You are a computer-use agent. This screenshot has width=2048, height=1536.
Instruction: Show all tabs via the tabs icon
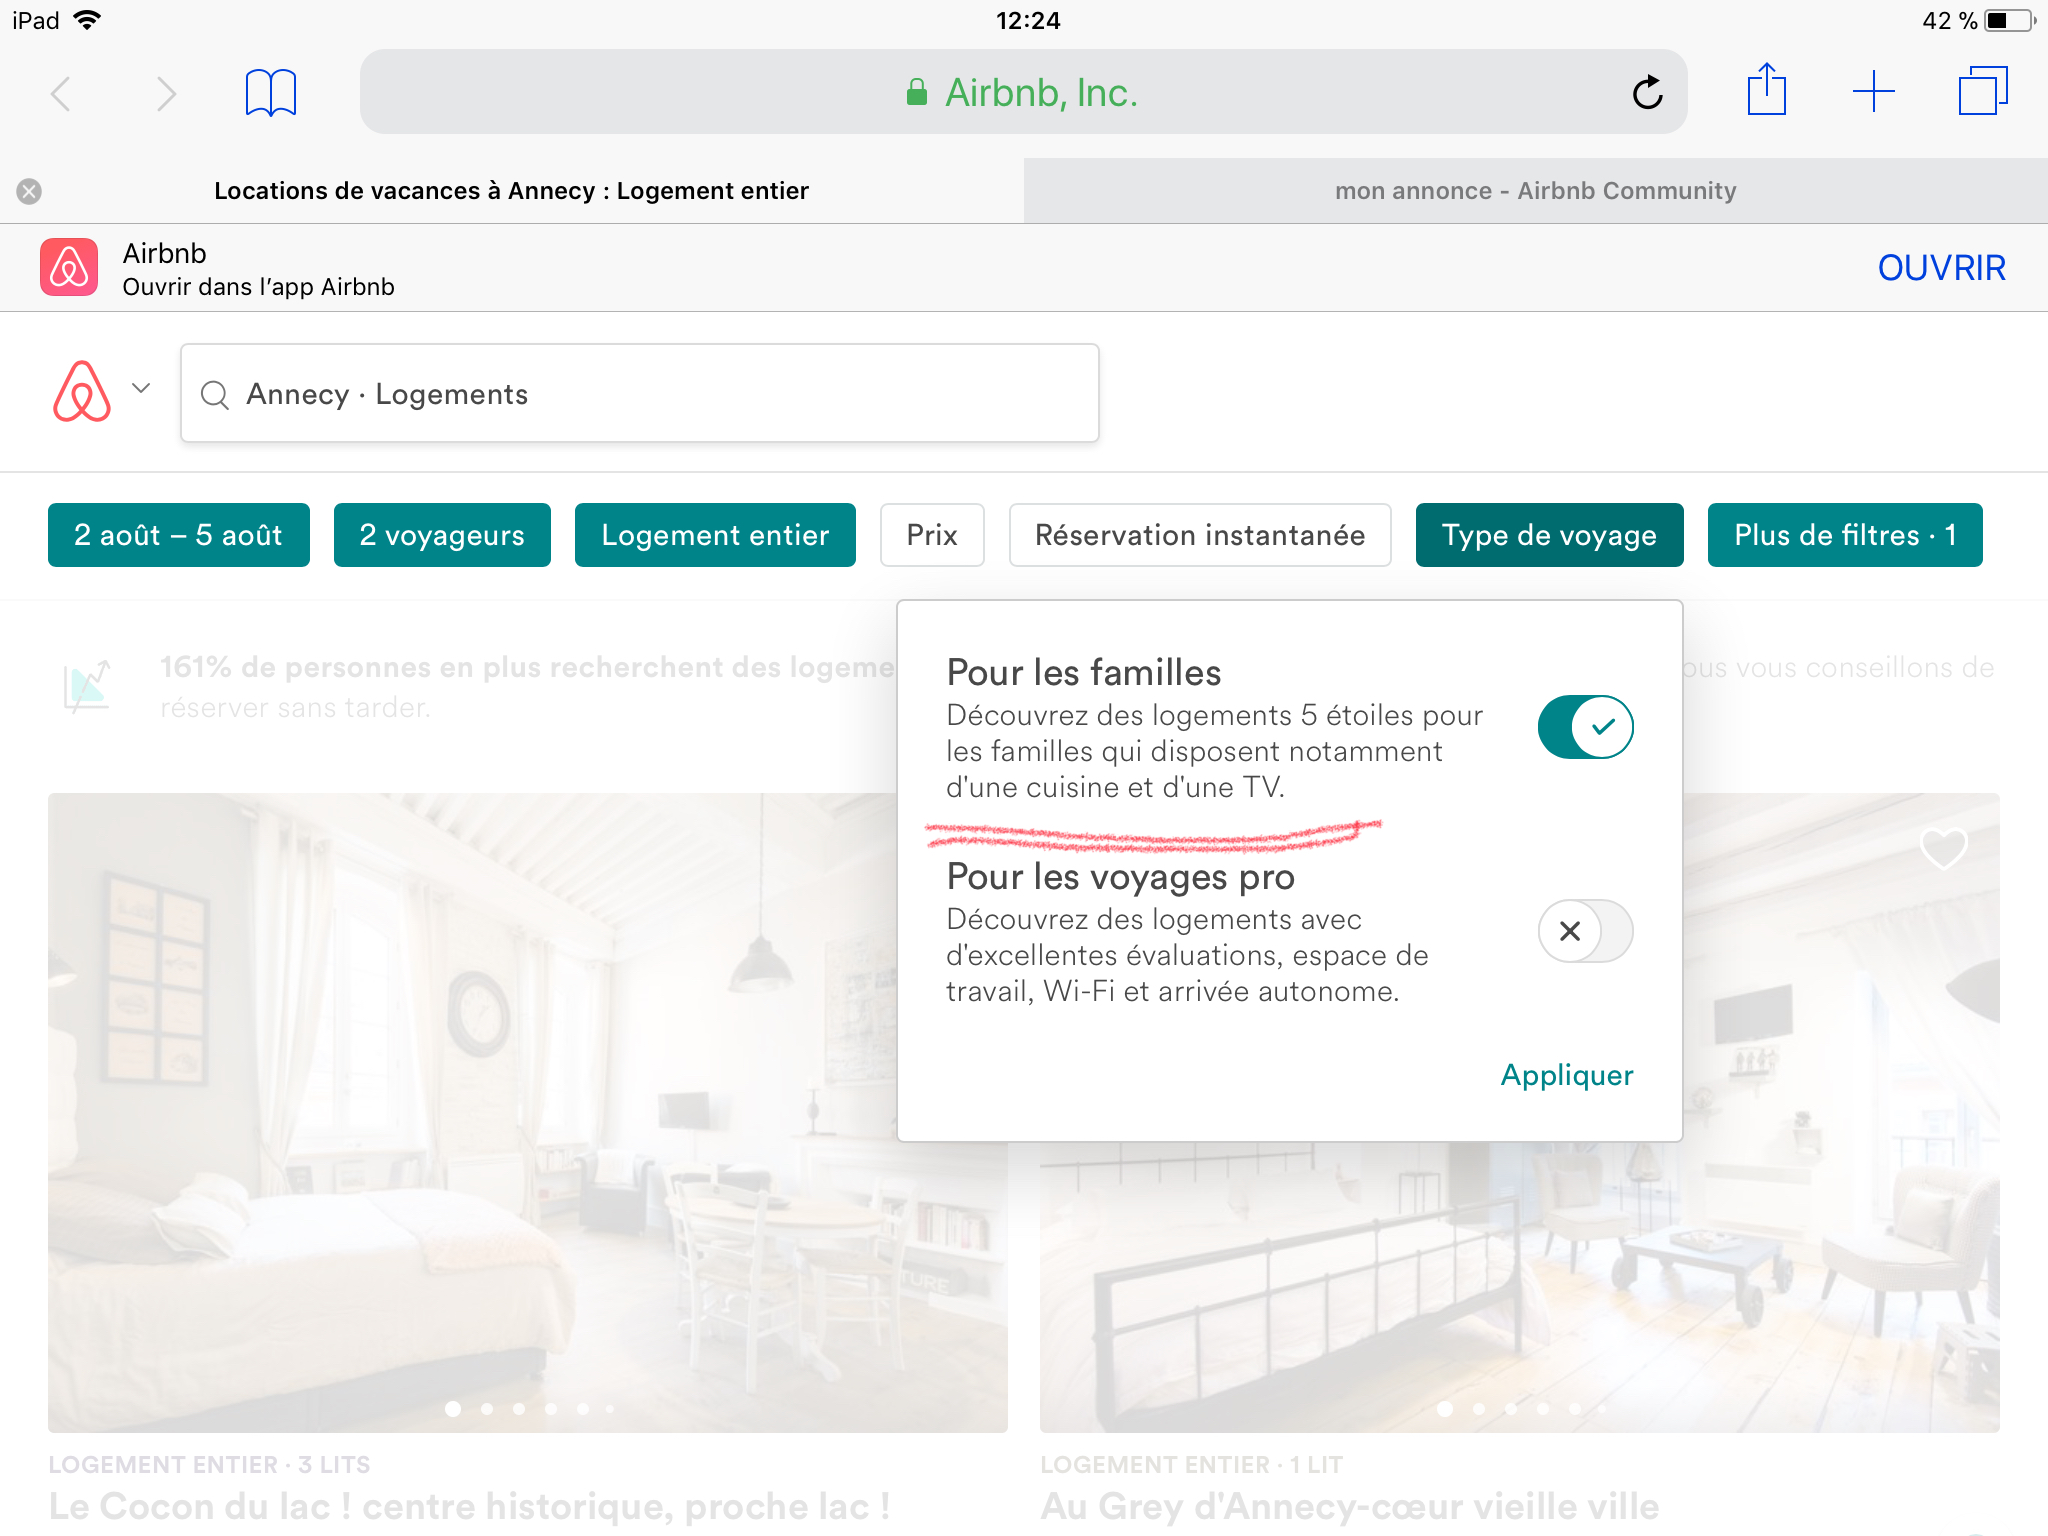(1984, 91)
